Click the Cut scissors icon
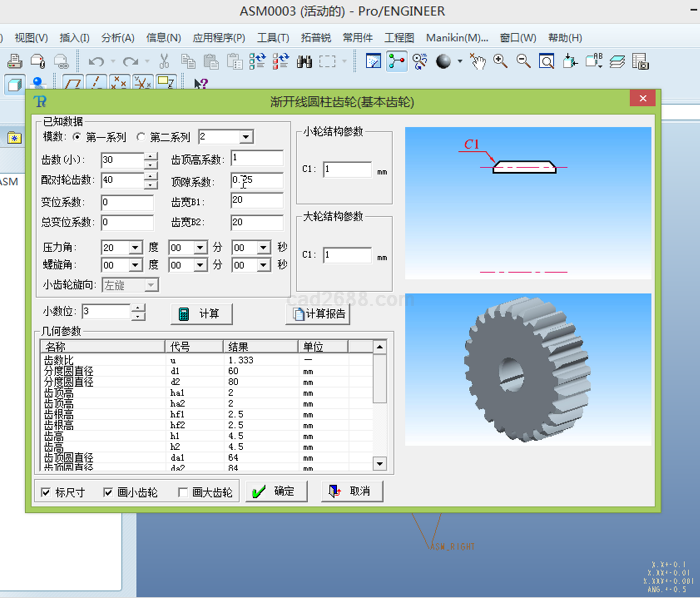The image size is (700, 598). 164,62
